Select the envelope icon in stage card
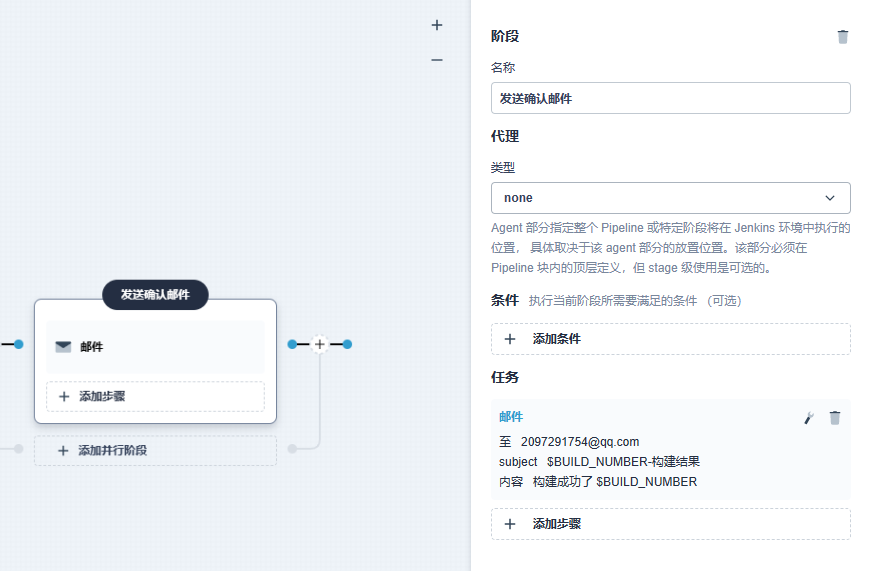Screen dimensions: 869x571 click(x=63, y=347)
